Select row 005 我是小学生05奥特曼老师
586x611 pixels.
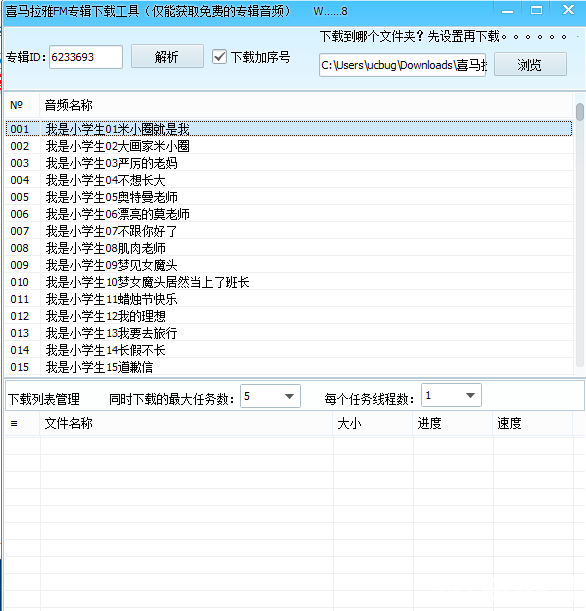point(289,197)
